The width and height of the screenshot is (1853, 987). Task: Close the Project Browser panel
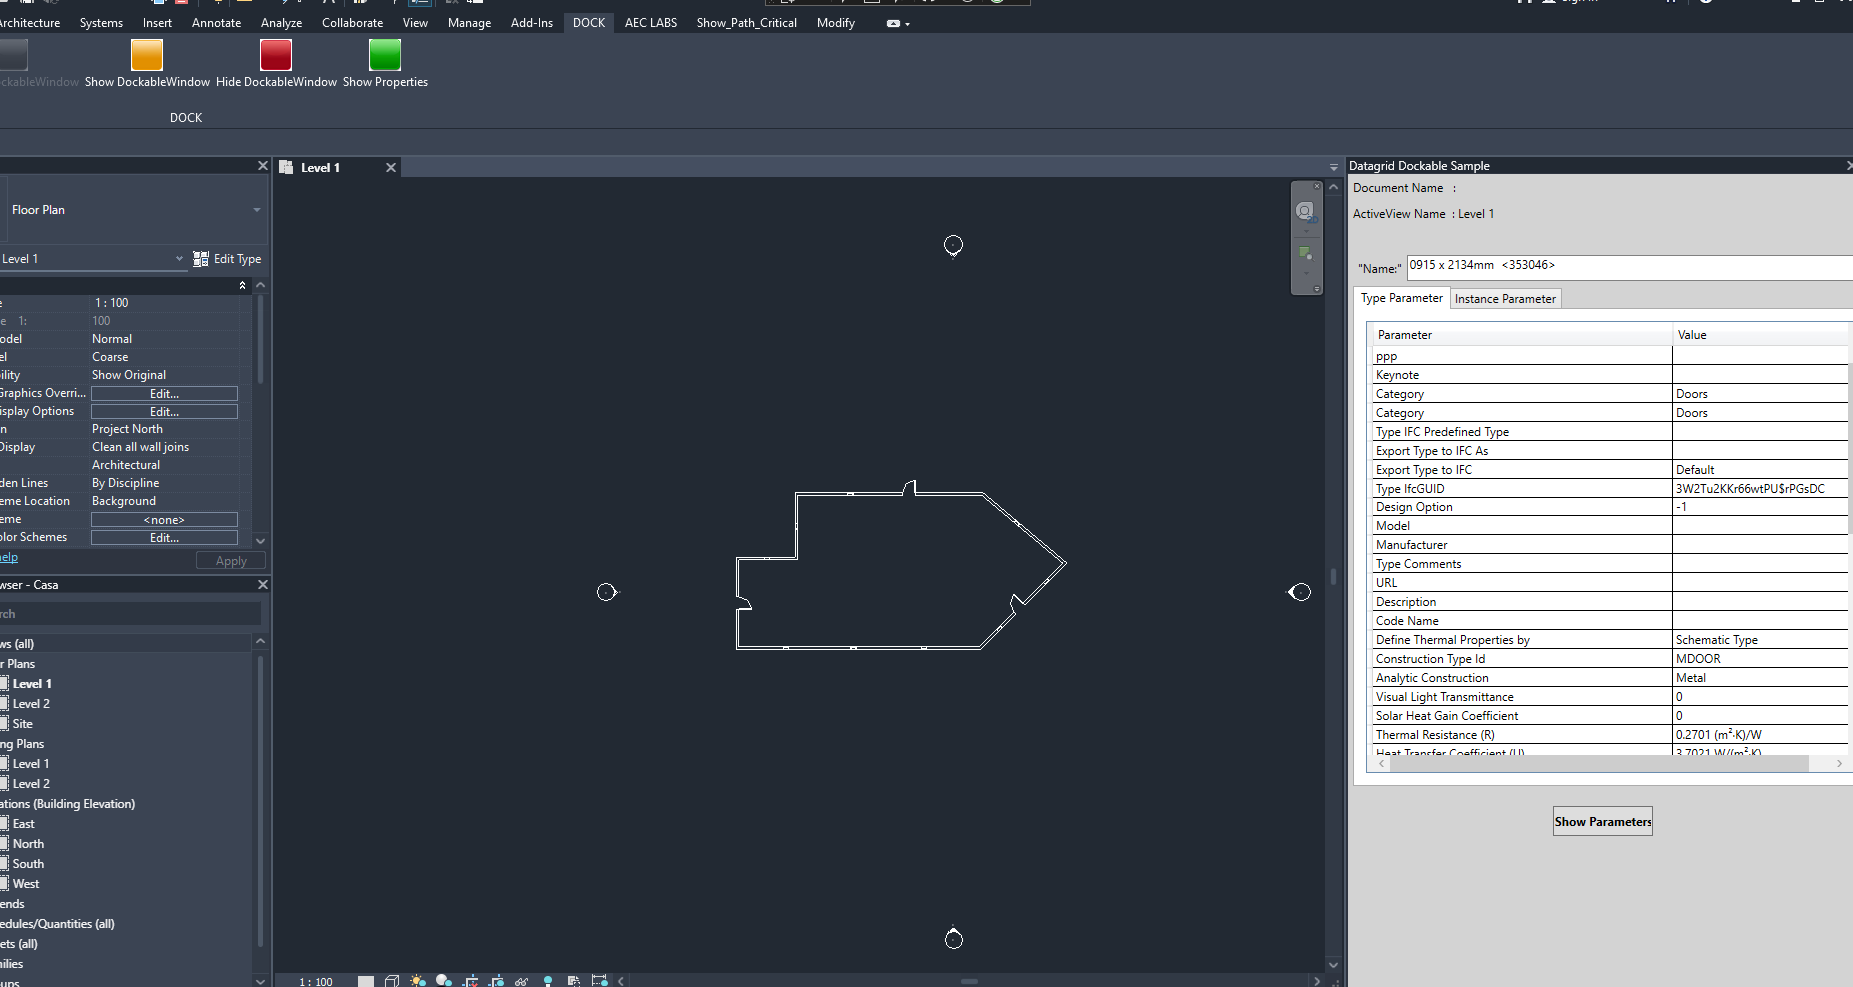click(x=262, y=584)
